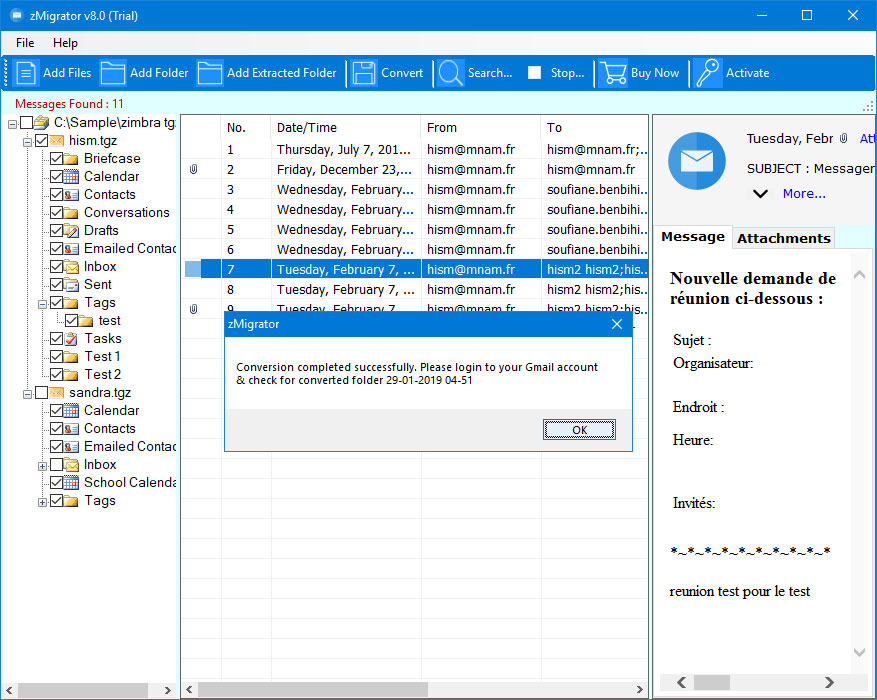This screenshot has height=700, width=877.
Task: Click the Conversations folder icon
Action: pos(71,212)
